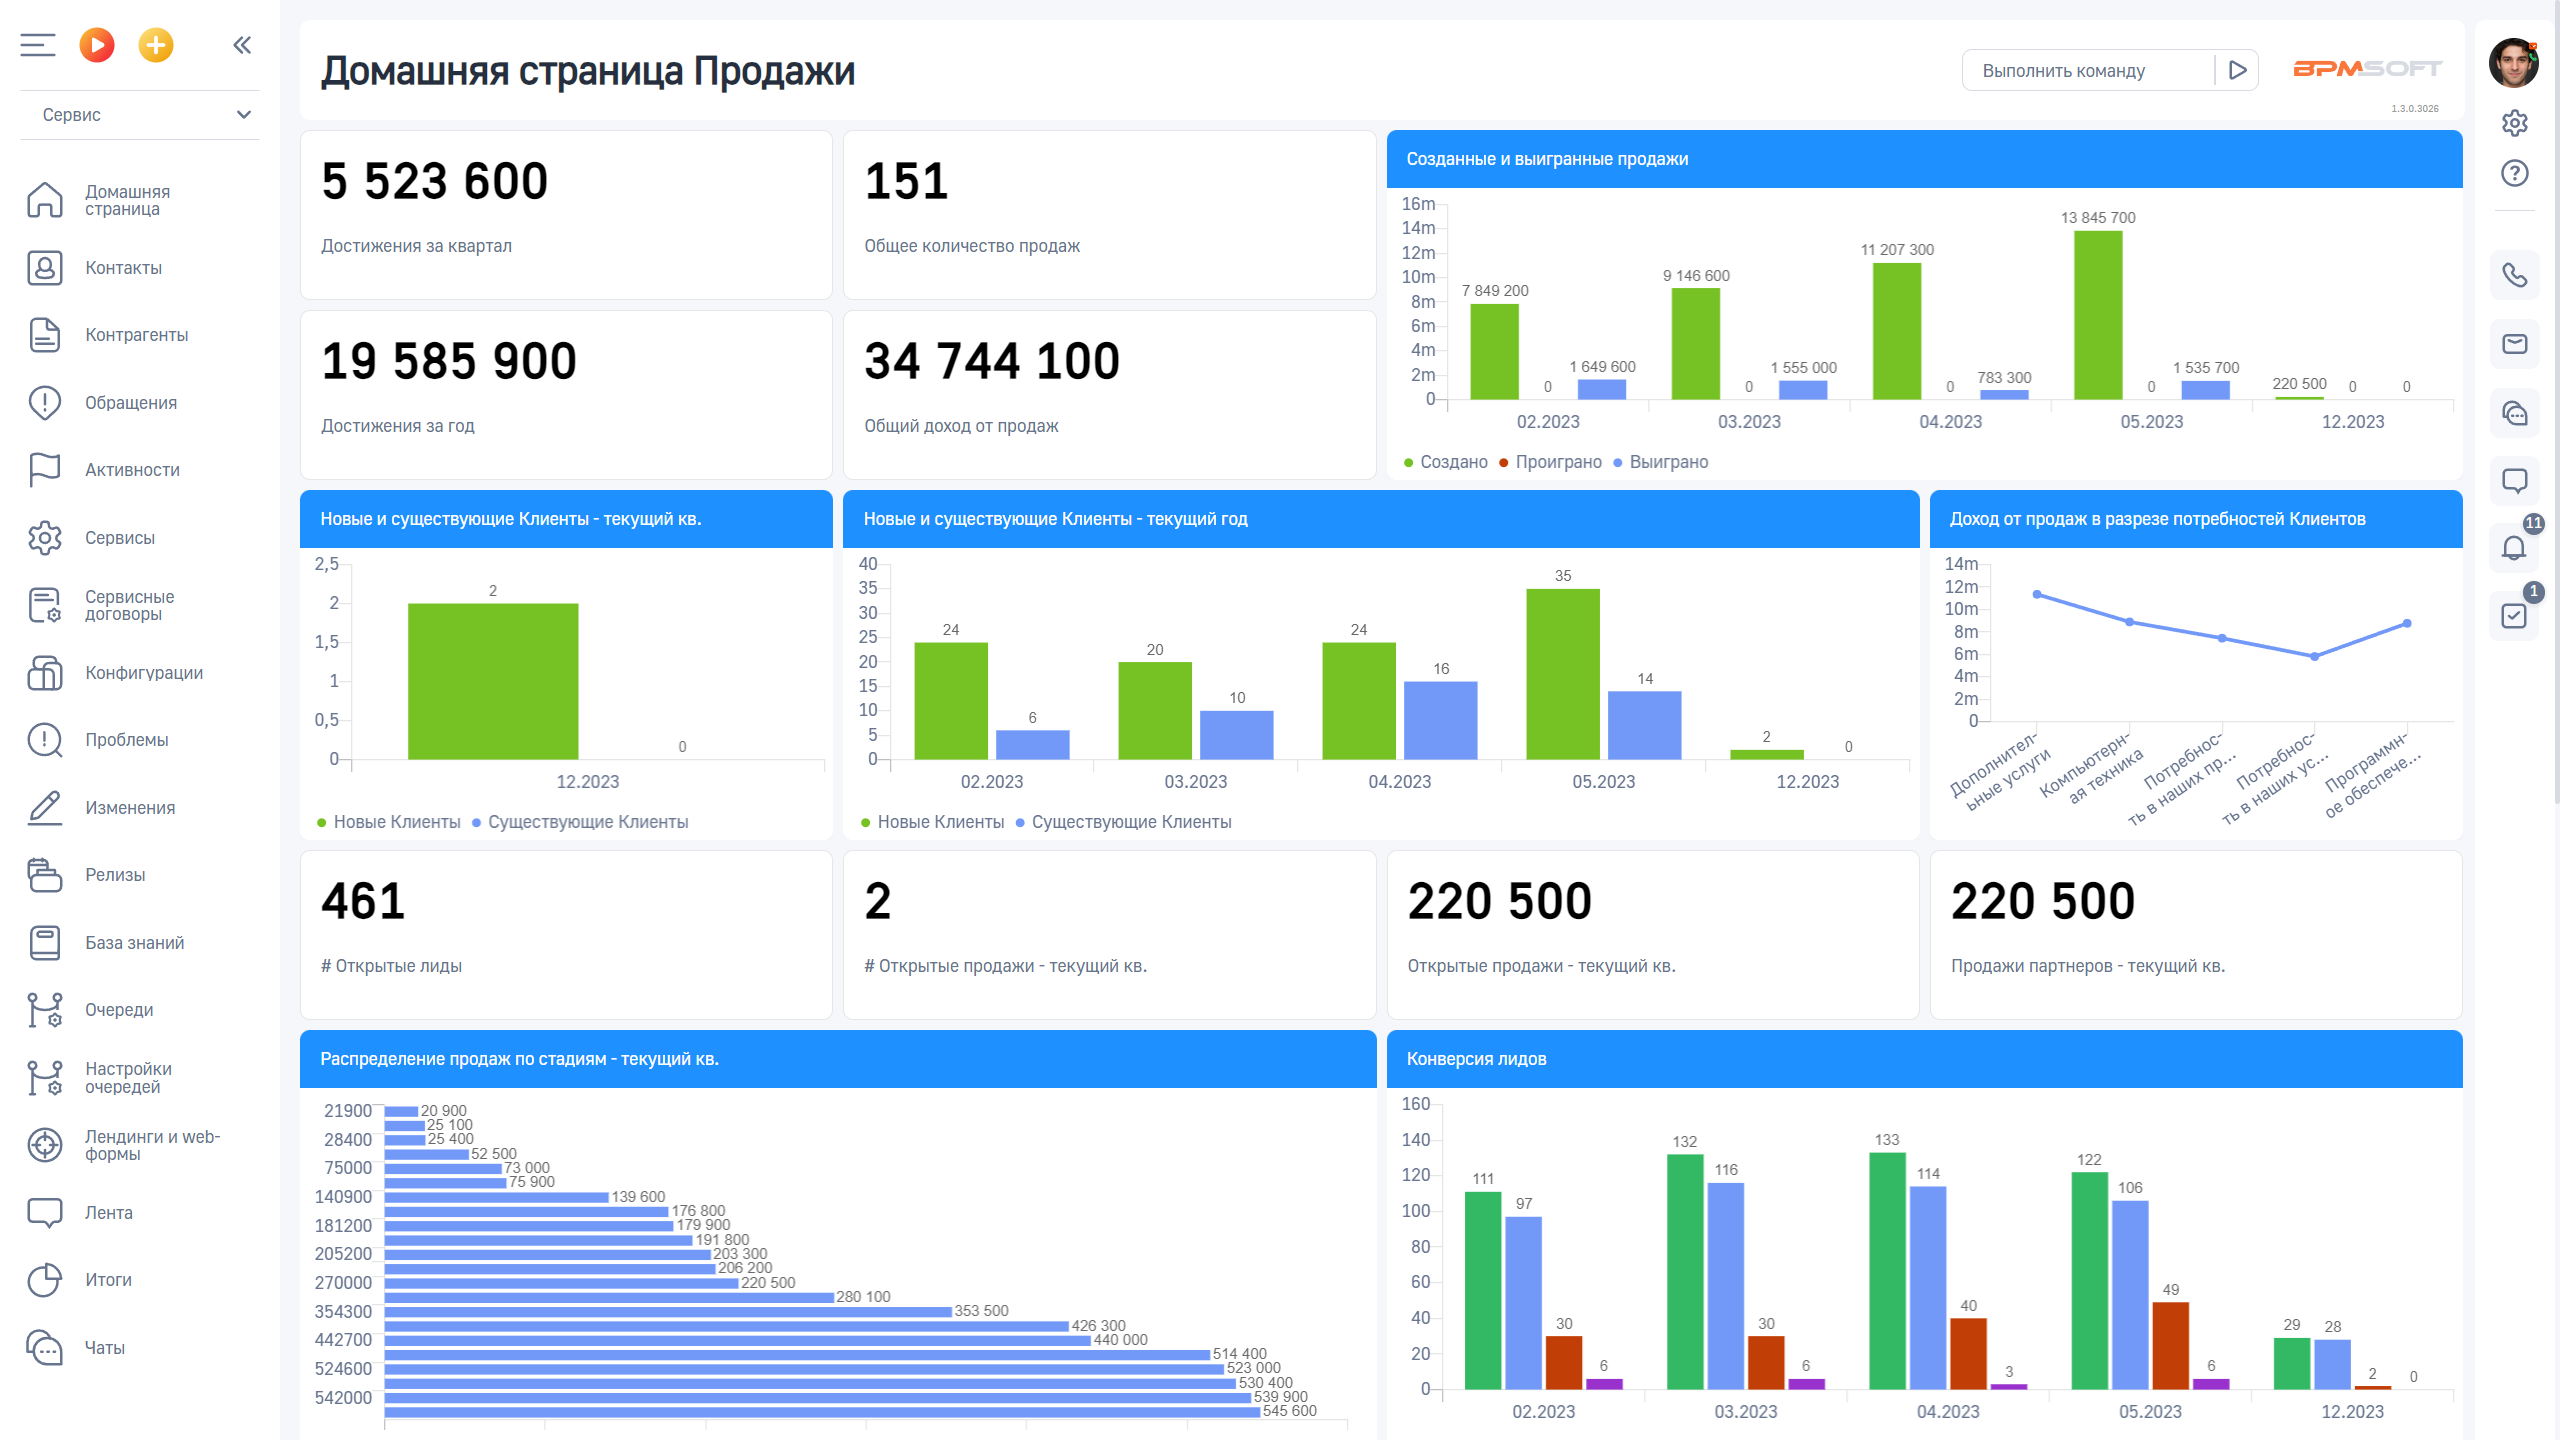The image size is (2560, 1440).
Task: Open the hamburger menu icon
Action: click(x=38, y=45)
